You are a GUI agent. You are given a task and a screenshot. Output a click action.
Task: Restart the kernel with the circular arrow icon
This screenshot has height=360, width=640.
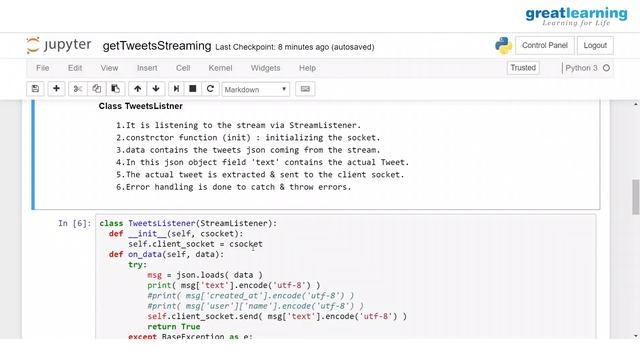[x=210, y=89]
